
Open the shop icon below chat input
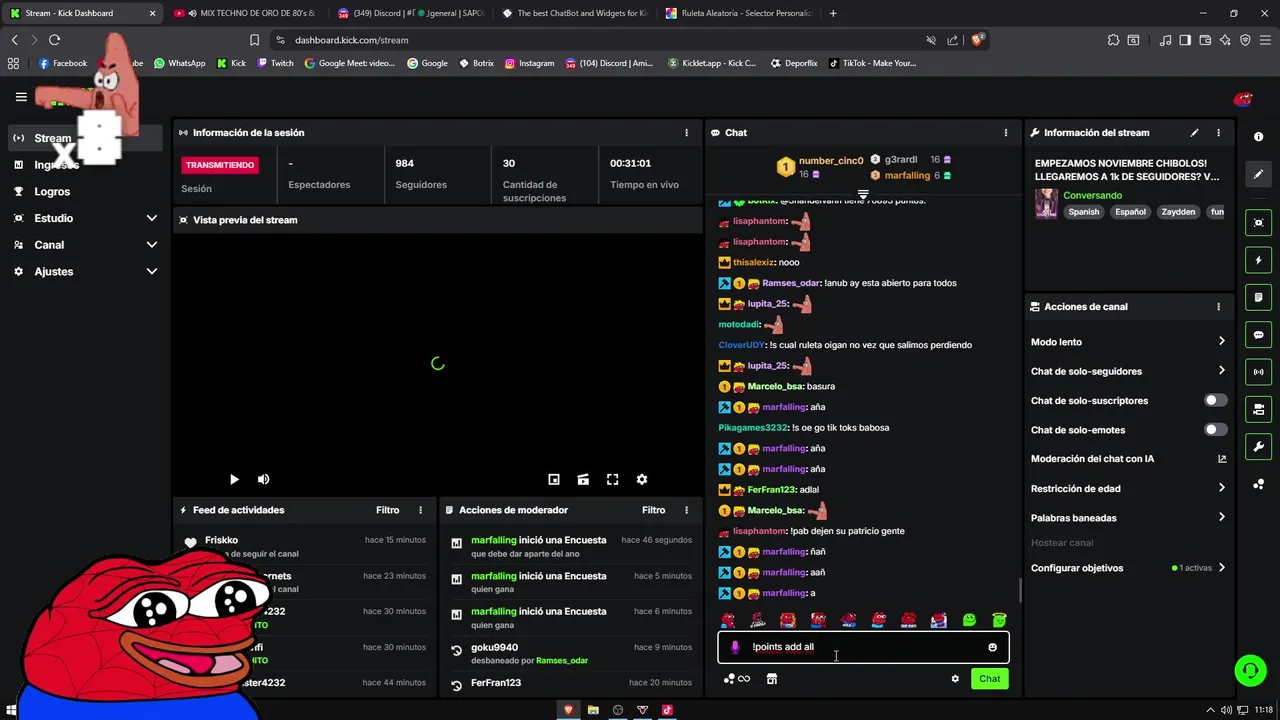coord(772,679)
